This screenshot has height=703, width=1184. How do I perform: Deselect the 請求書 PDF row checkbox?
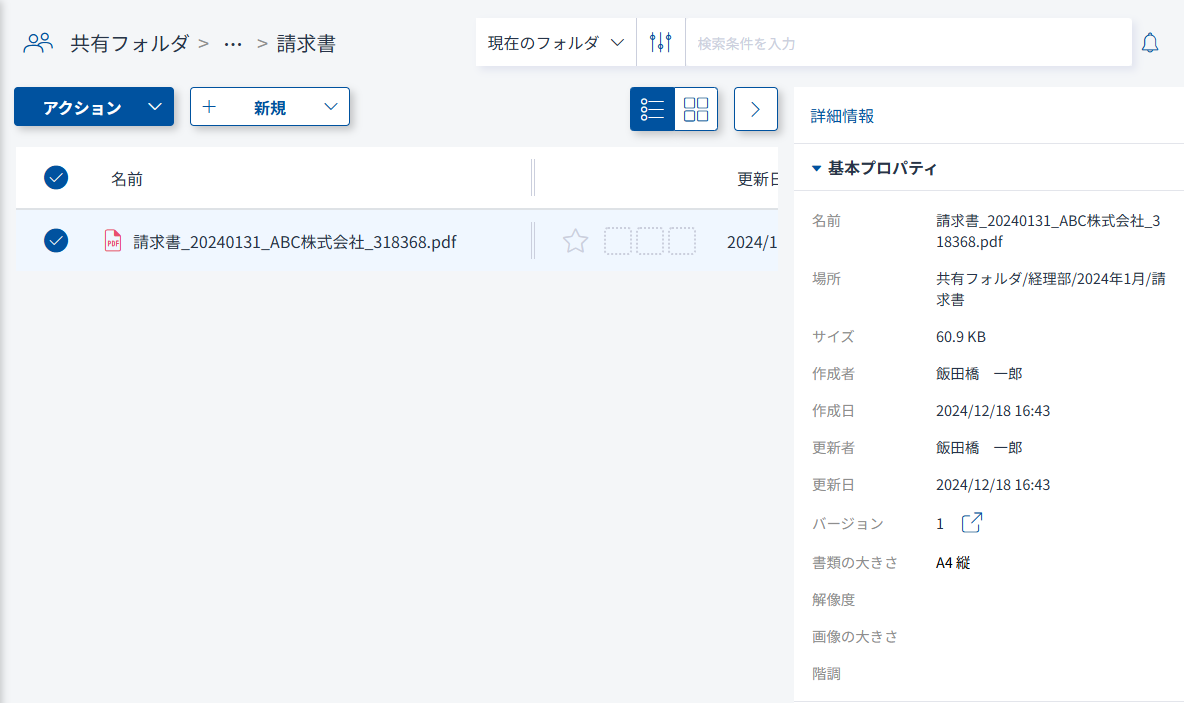coord(56,241)
